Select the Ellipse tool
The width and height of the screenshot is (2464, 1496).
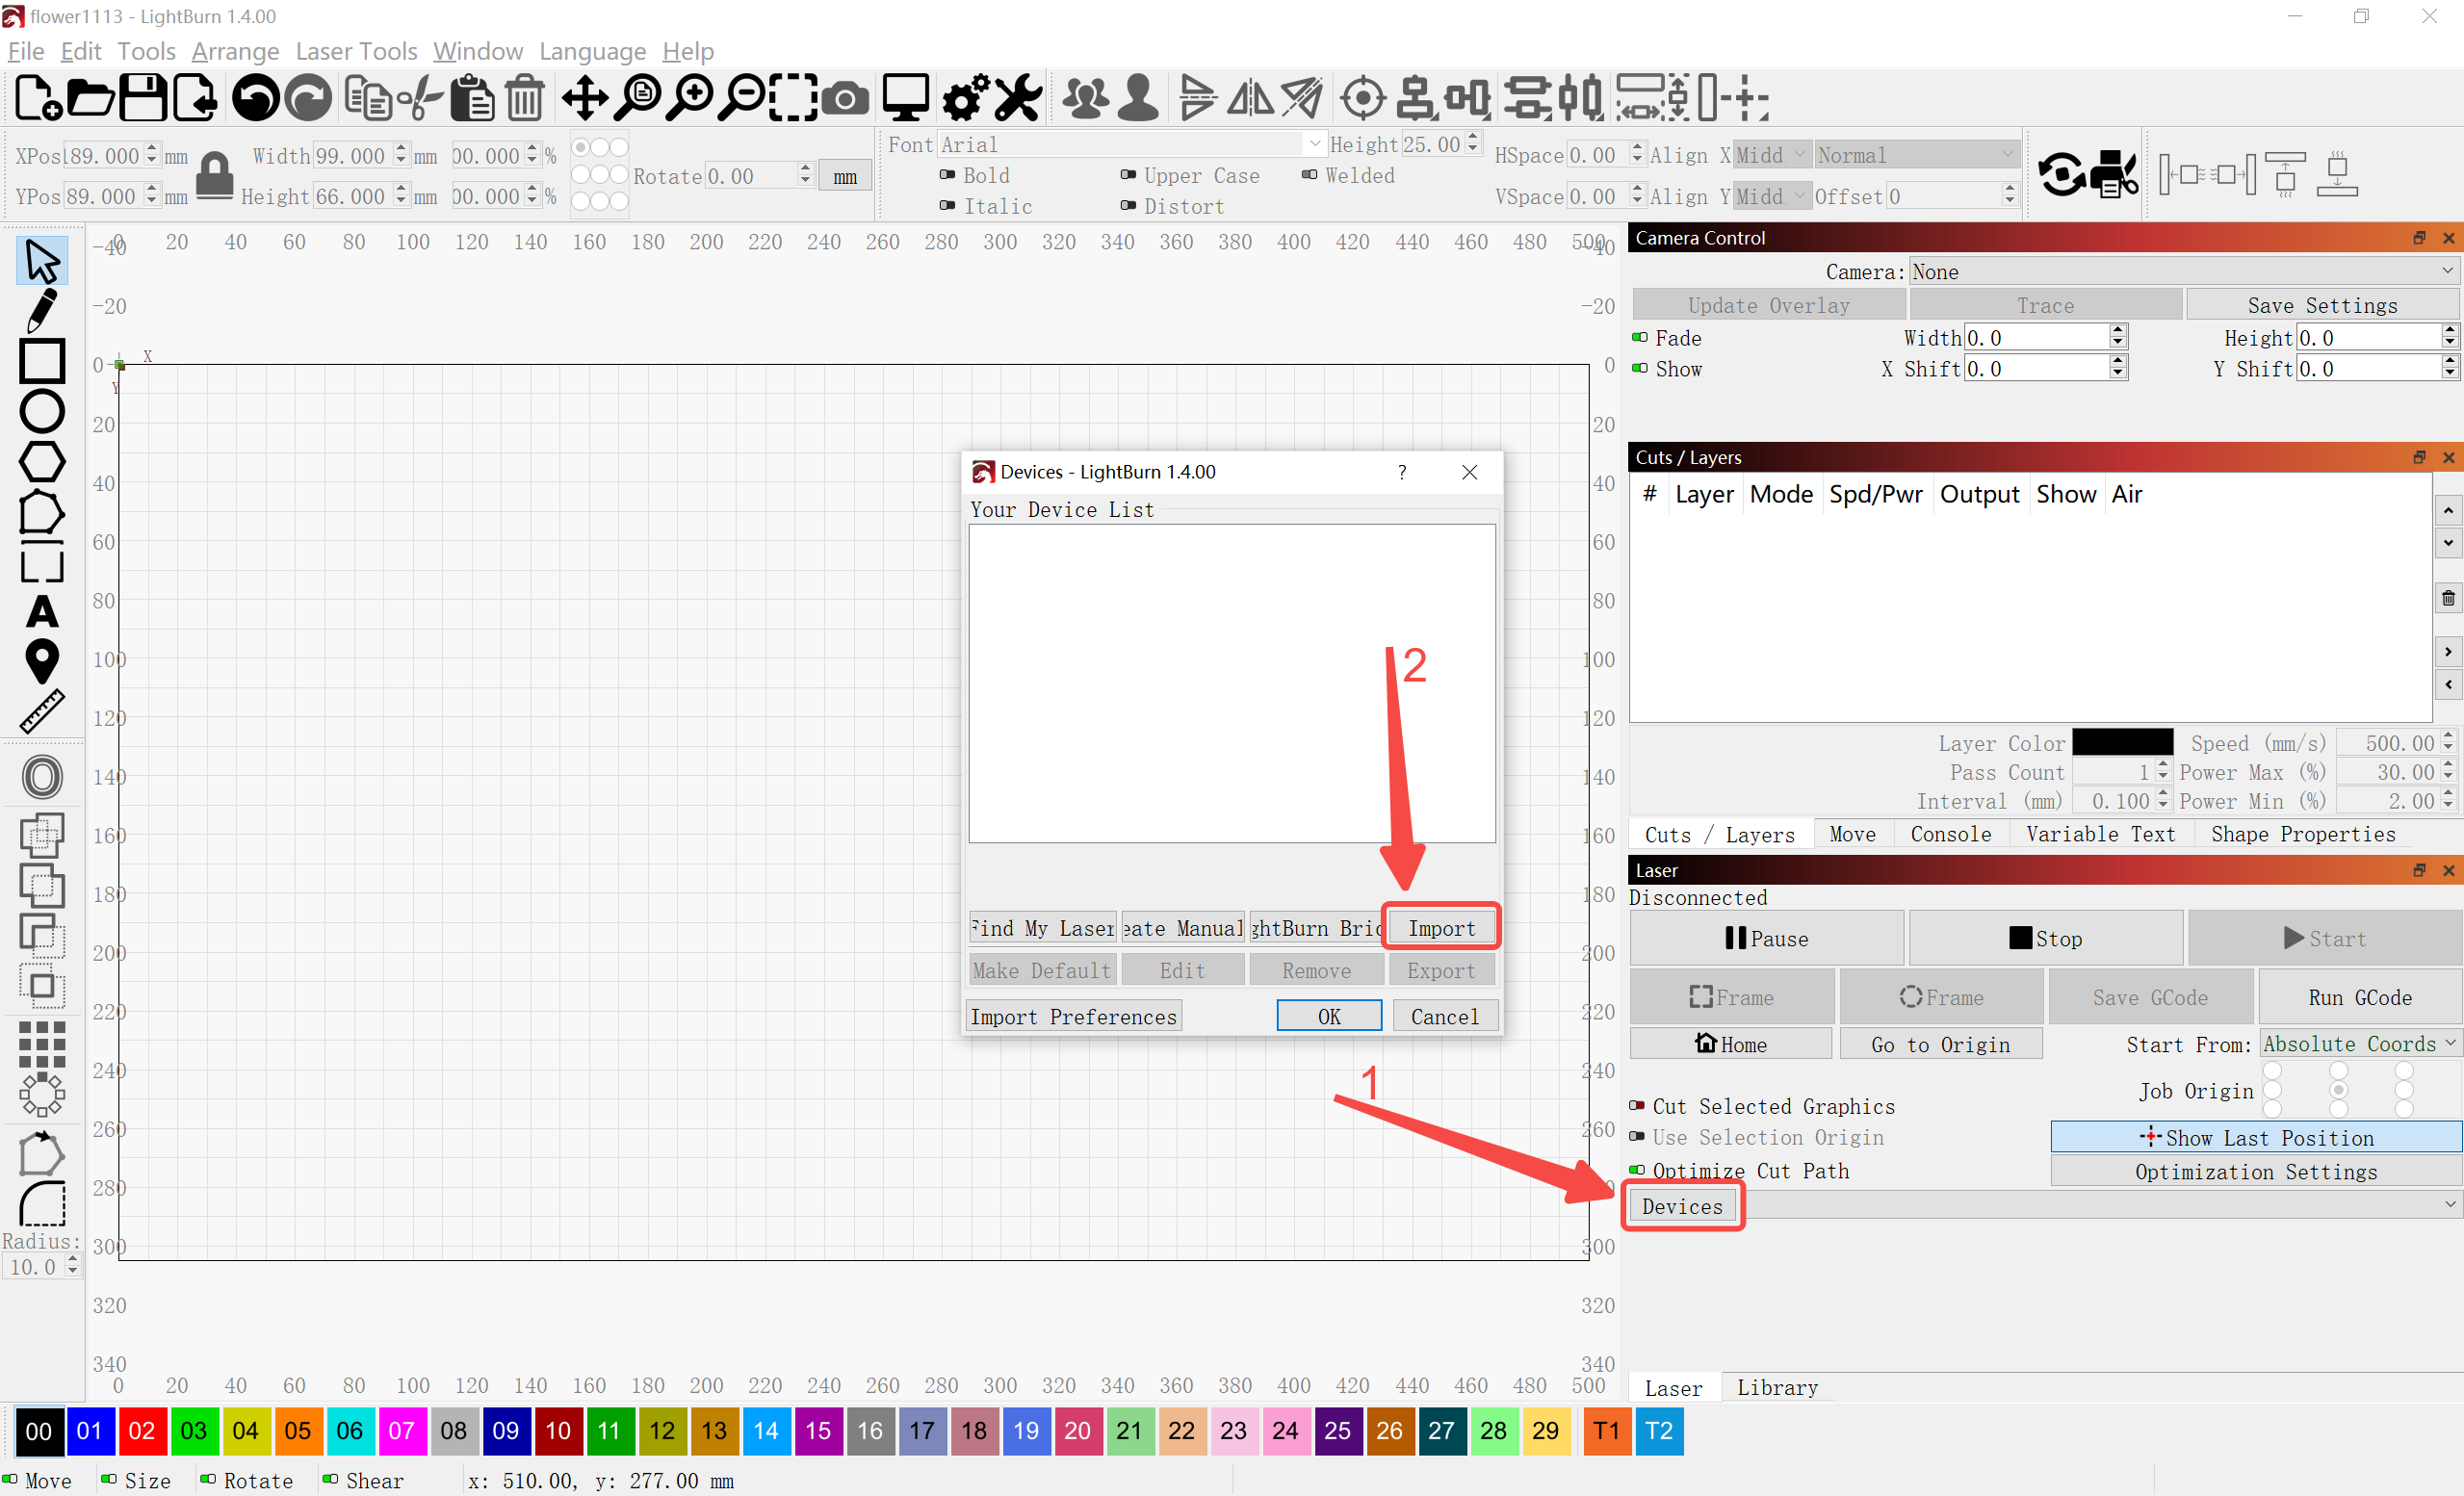[x=42, y=411]
